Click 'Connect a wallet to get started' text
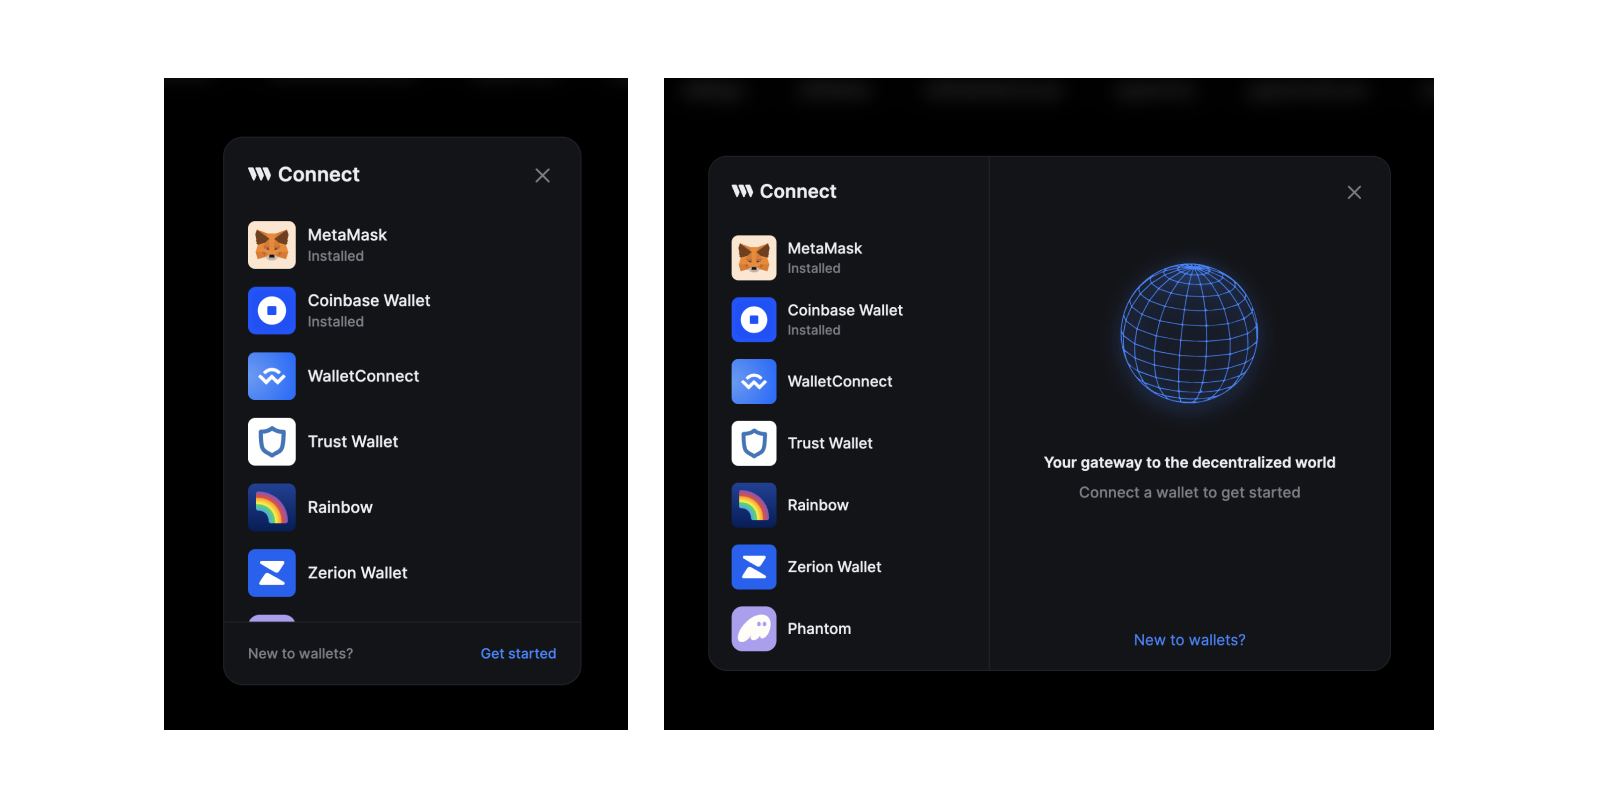This screenshot has width=1600, height=808. (x=1190, y=493)
